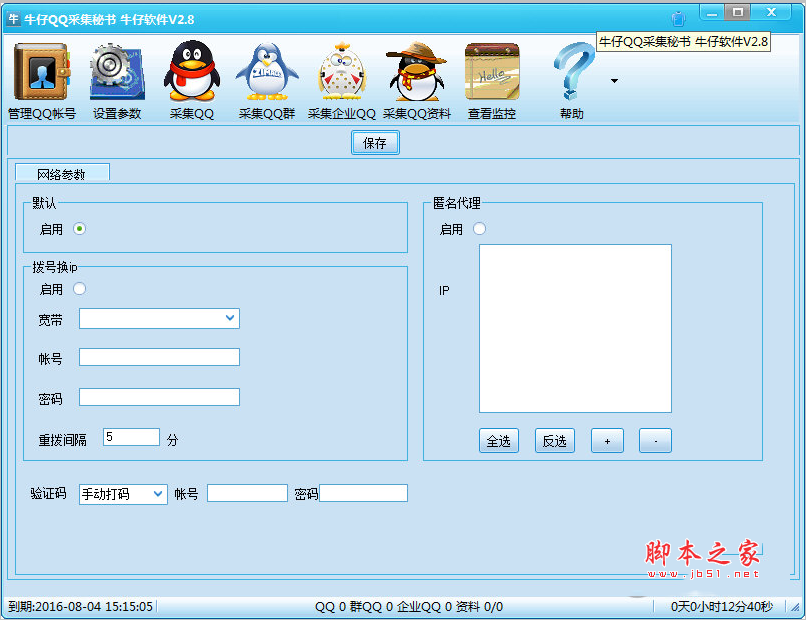Click the 采集企业QQ icon
Screen dimensions: 806x620
(342, 73)
